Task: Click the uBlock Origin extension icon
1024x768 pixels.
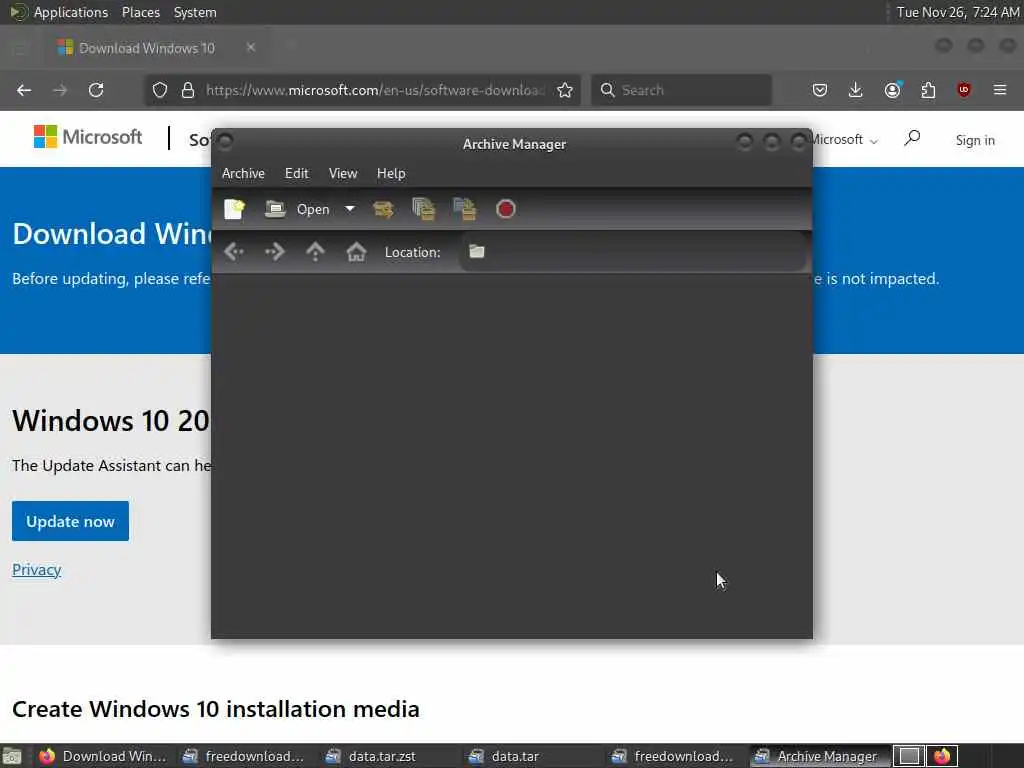Action: [x=964, y=90]
